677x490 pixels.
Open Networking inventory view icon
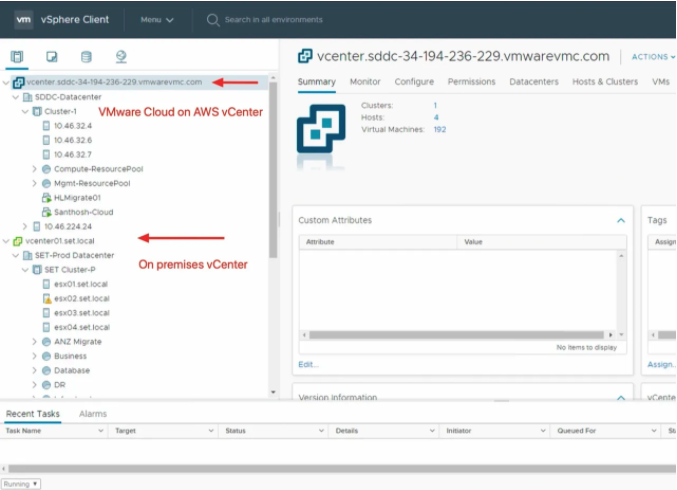click(x=121, y=57)
